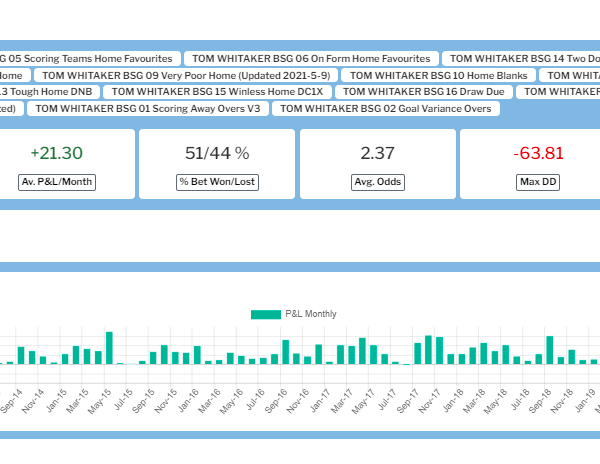The image size is (600, 464).
Task: Choose the BSG 10 Home Blanks strategy tag
Action: click(439, 75)
